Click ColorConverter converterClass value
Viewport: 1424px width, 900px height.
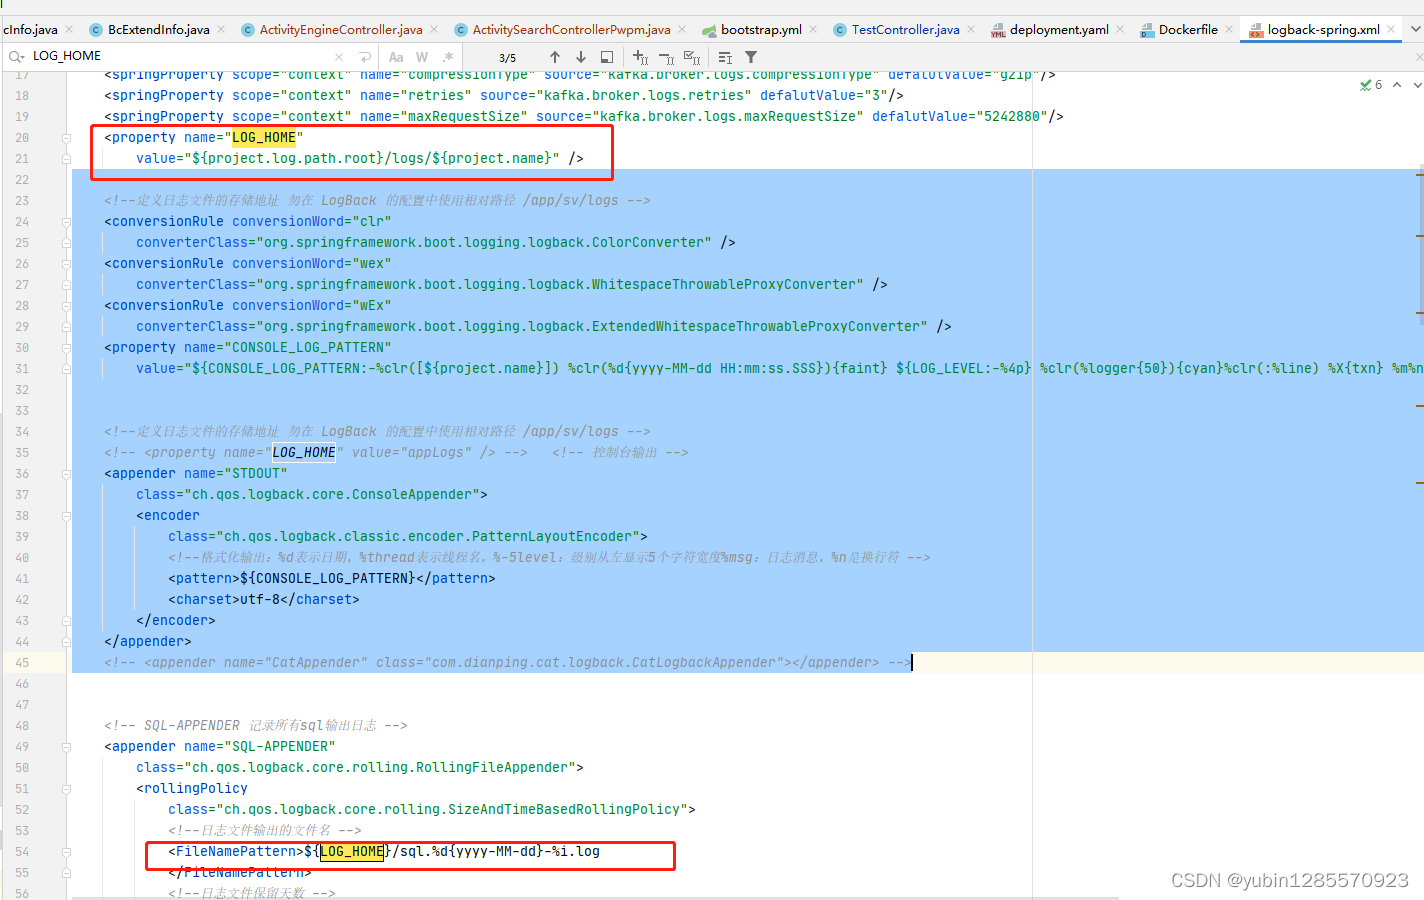coord(484,243)
